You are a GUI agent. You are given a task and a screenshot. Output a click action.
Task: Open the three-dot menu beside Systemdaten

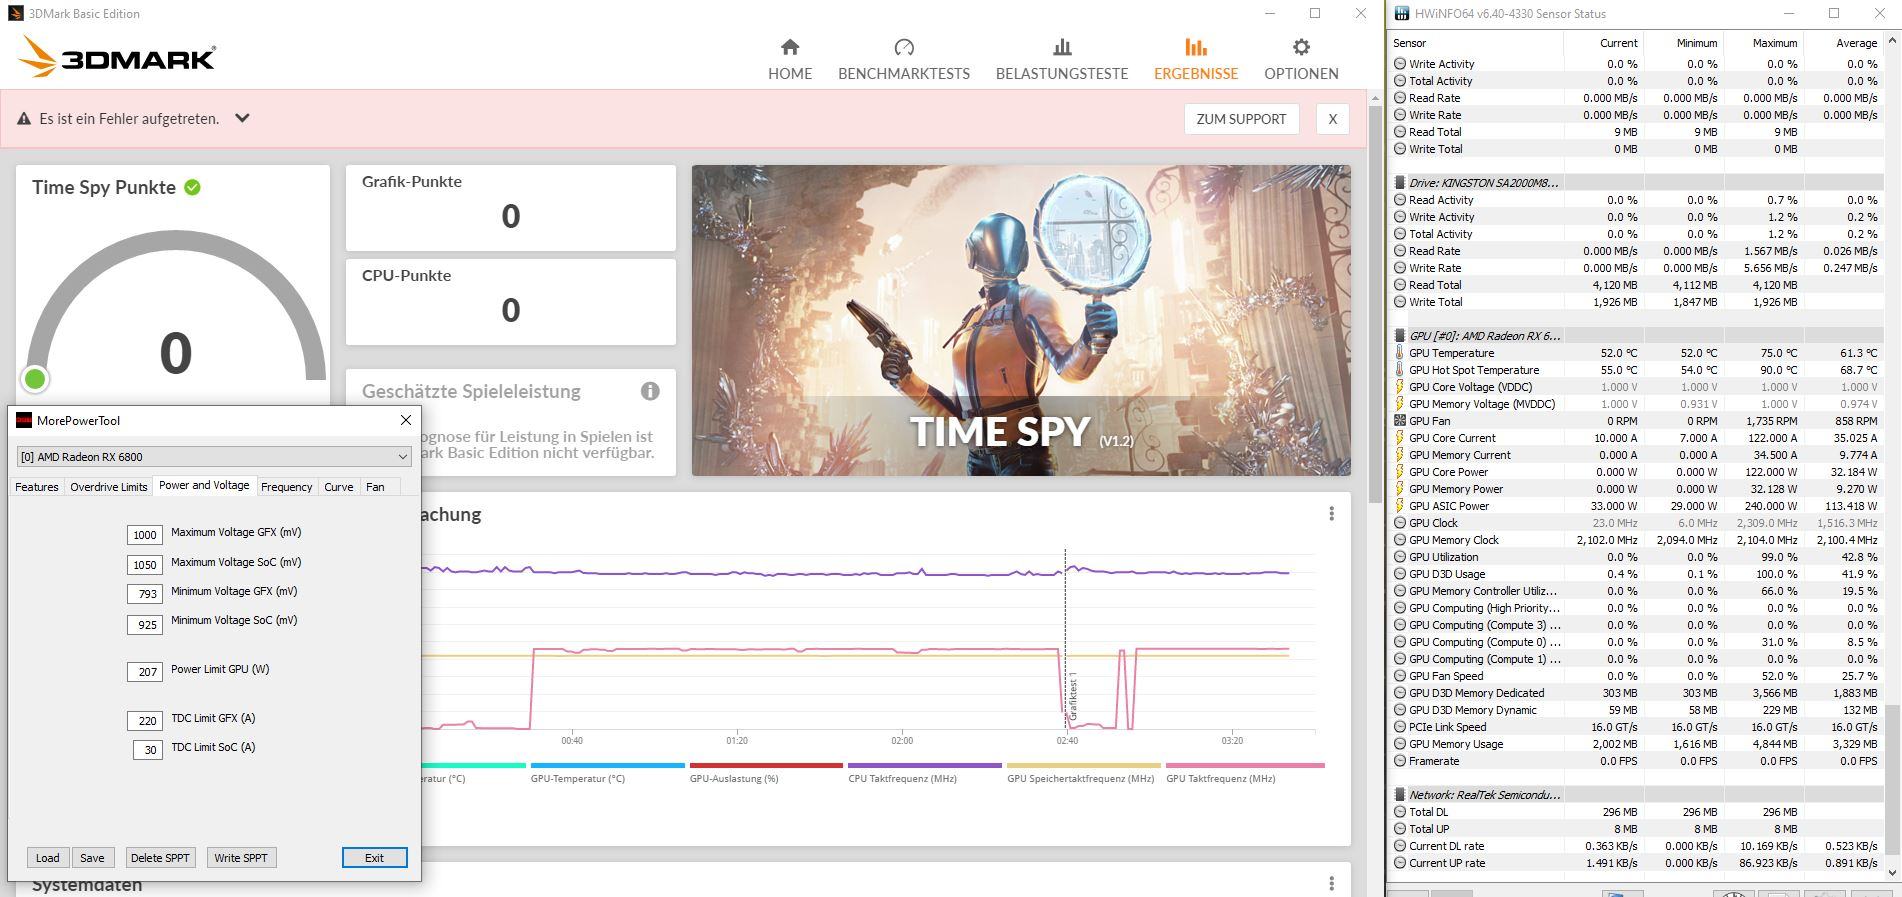tap(1331, 883)
